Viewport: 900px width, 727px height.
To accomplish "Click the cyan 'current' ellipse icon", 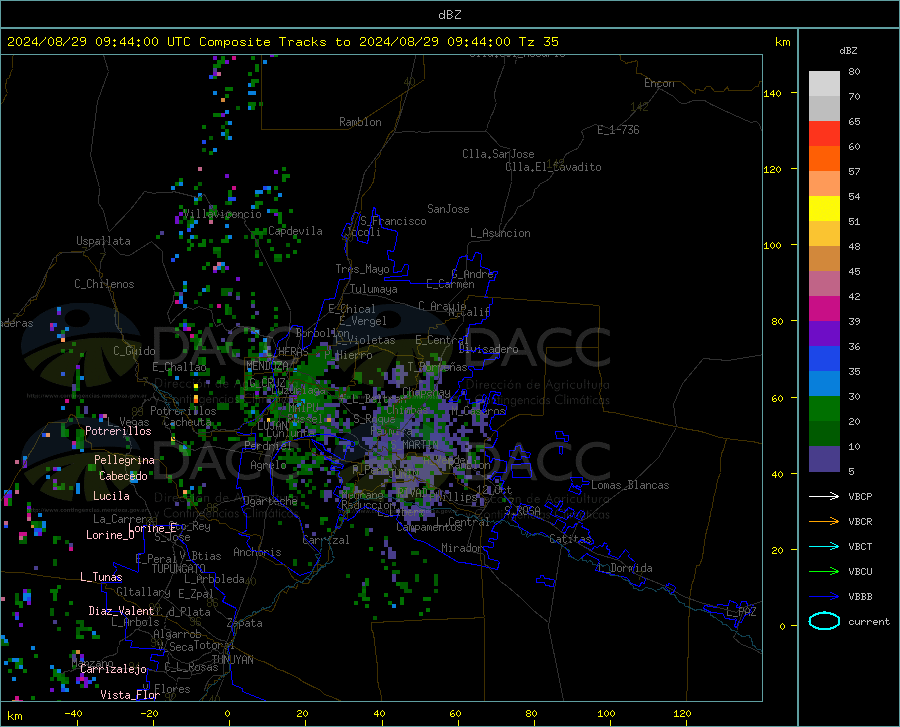I will [x=824, y=621].
